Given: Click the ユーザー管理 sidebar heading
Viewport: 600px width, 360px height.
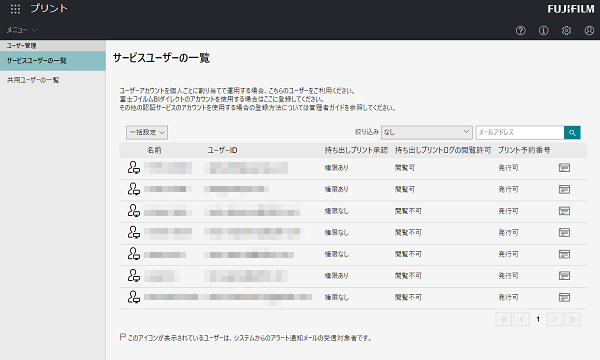Looking at the screenshot, I should point(21,46).
